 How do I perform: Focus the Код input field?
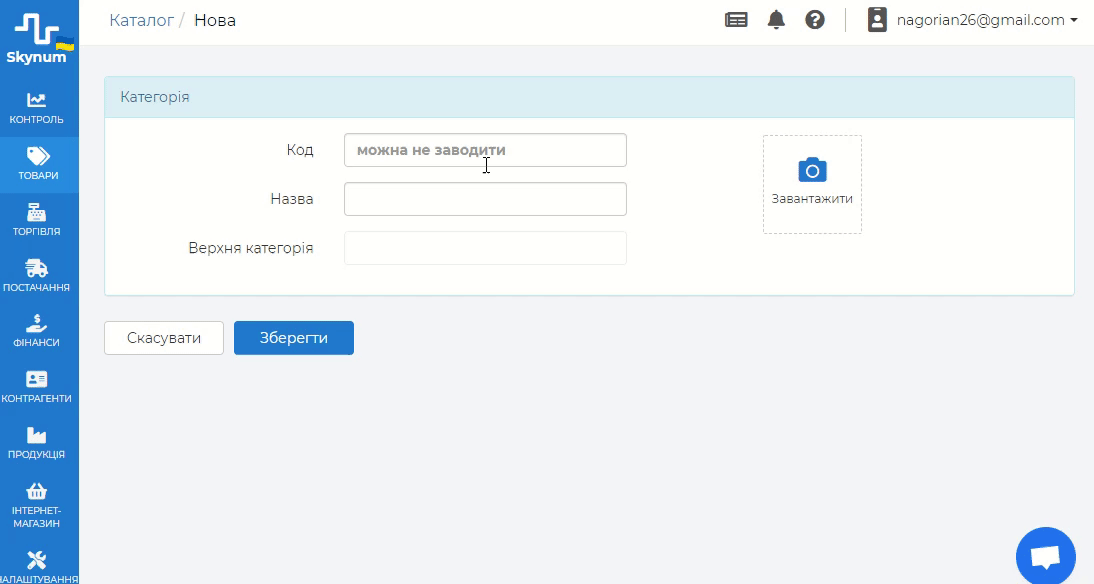(x=485, y=150)
